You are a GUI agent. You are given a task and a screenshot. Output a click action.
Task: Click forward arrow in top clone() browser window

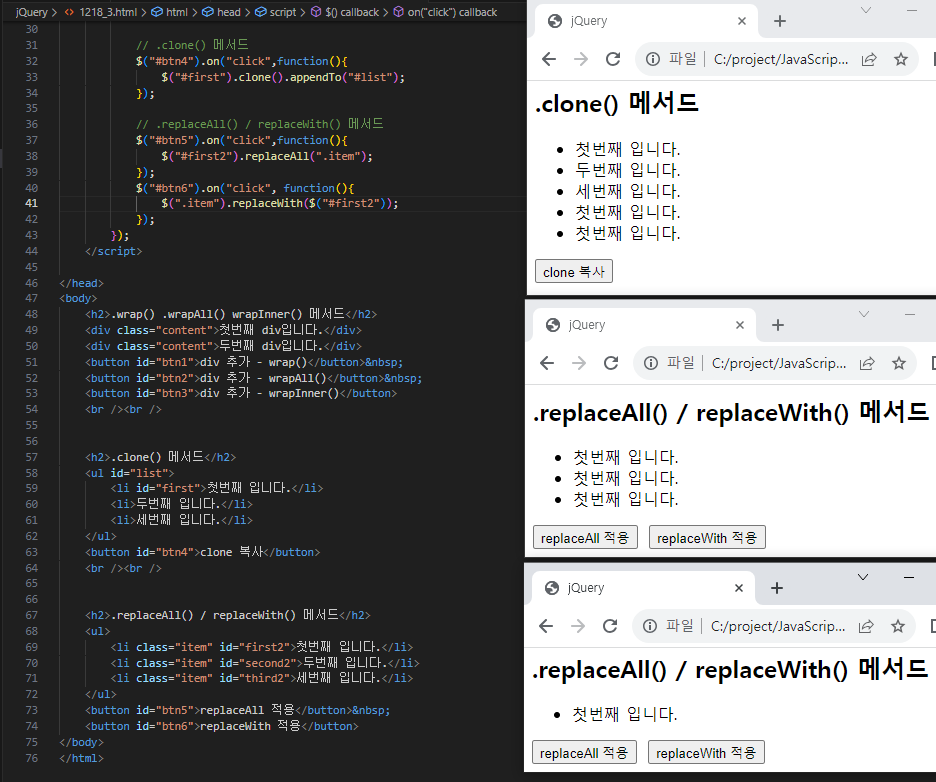(x=581, y=59)
